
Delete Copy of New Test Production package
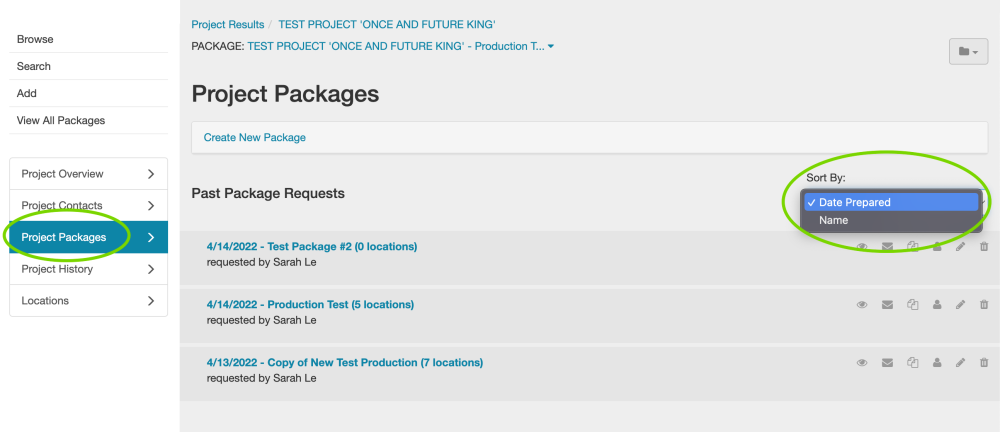(x=984, y=363)
